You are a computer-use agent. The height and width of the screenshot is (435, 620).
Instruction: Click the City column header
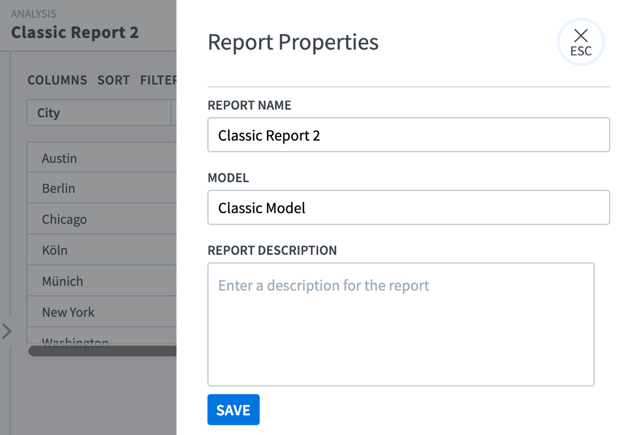click(100, 113)
